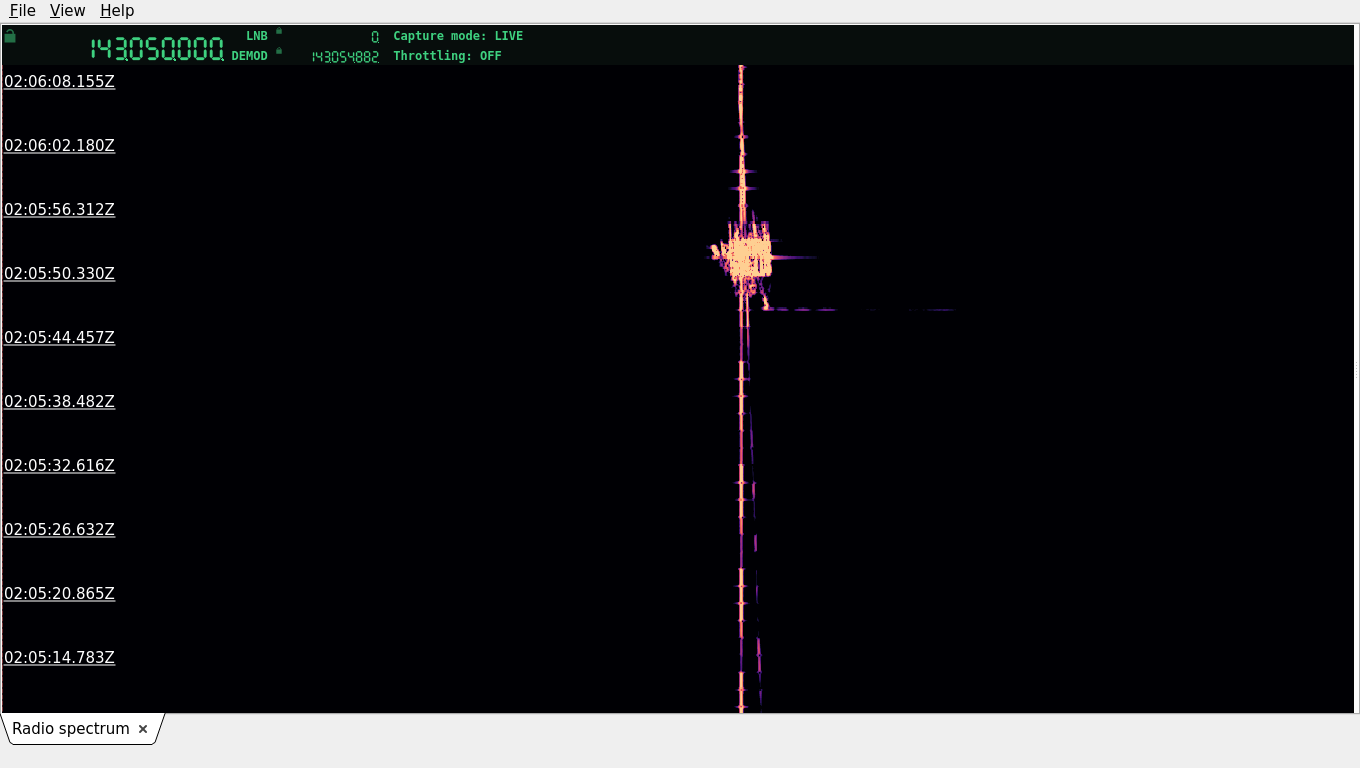
Task: Click timestamp 02:05:20.865Z
Action: click(x=59, y=594)
